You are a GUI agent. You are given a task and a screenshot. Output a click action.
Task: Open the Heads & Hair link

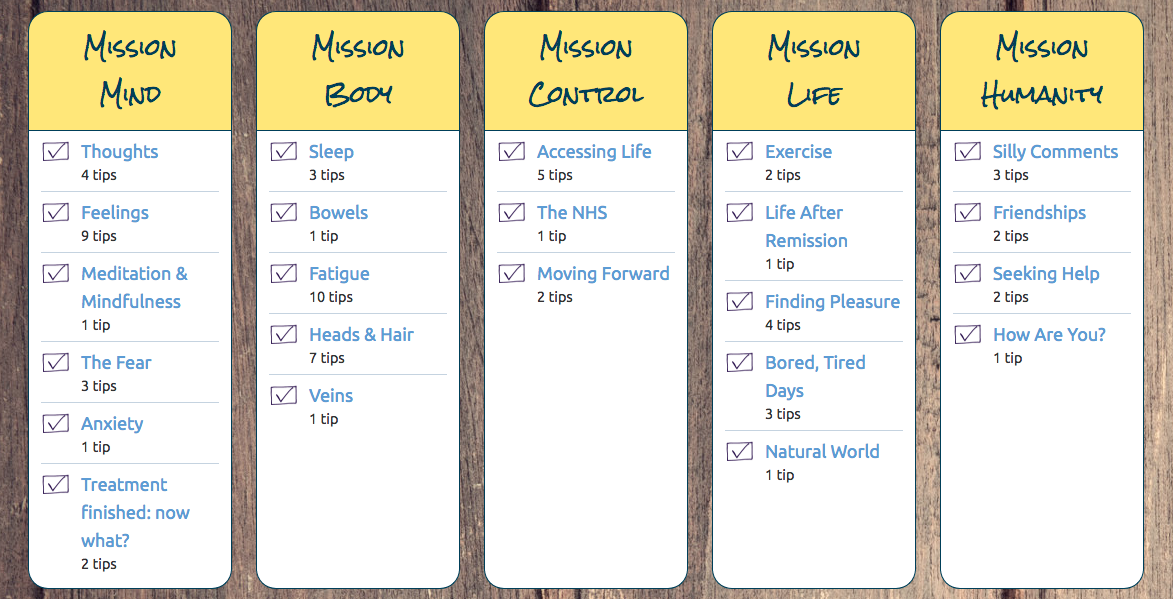tap(361, 334)
